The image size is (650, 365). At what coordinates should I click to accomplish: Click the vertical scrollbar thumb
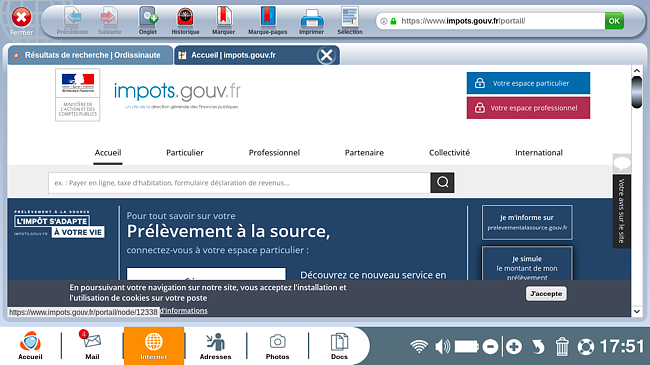[x=637, y=92]
